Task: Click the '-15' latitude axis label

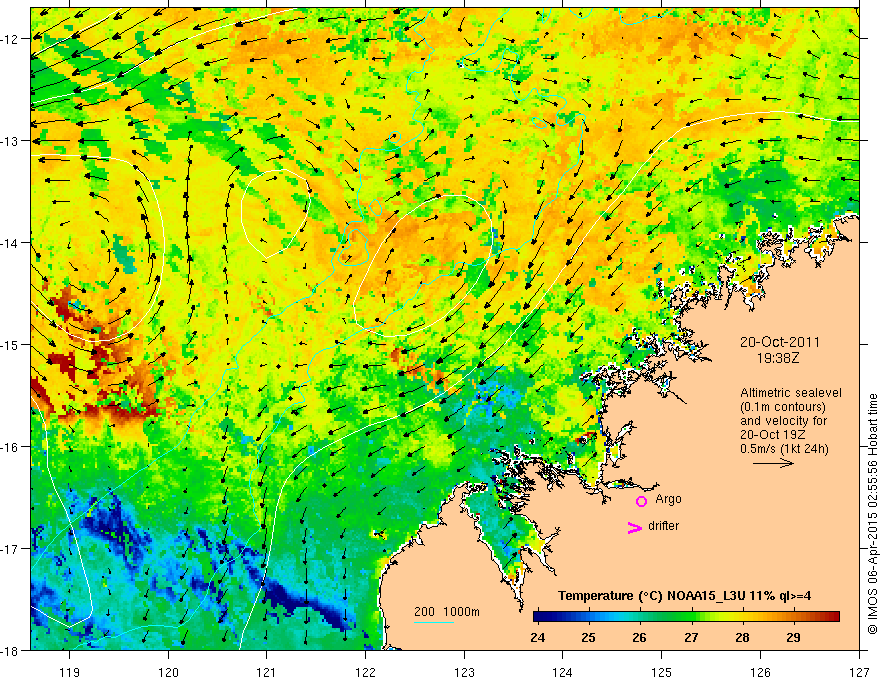Action: coord(11,344)
